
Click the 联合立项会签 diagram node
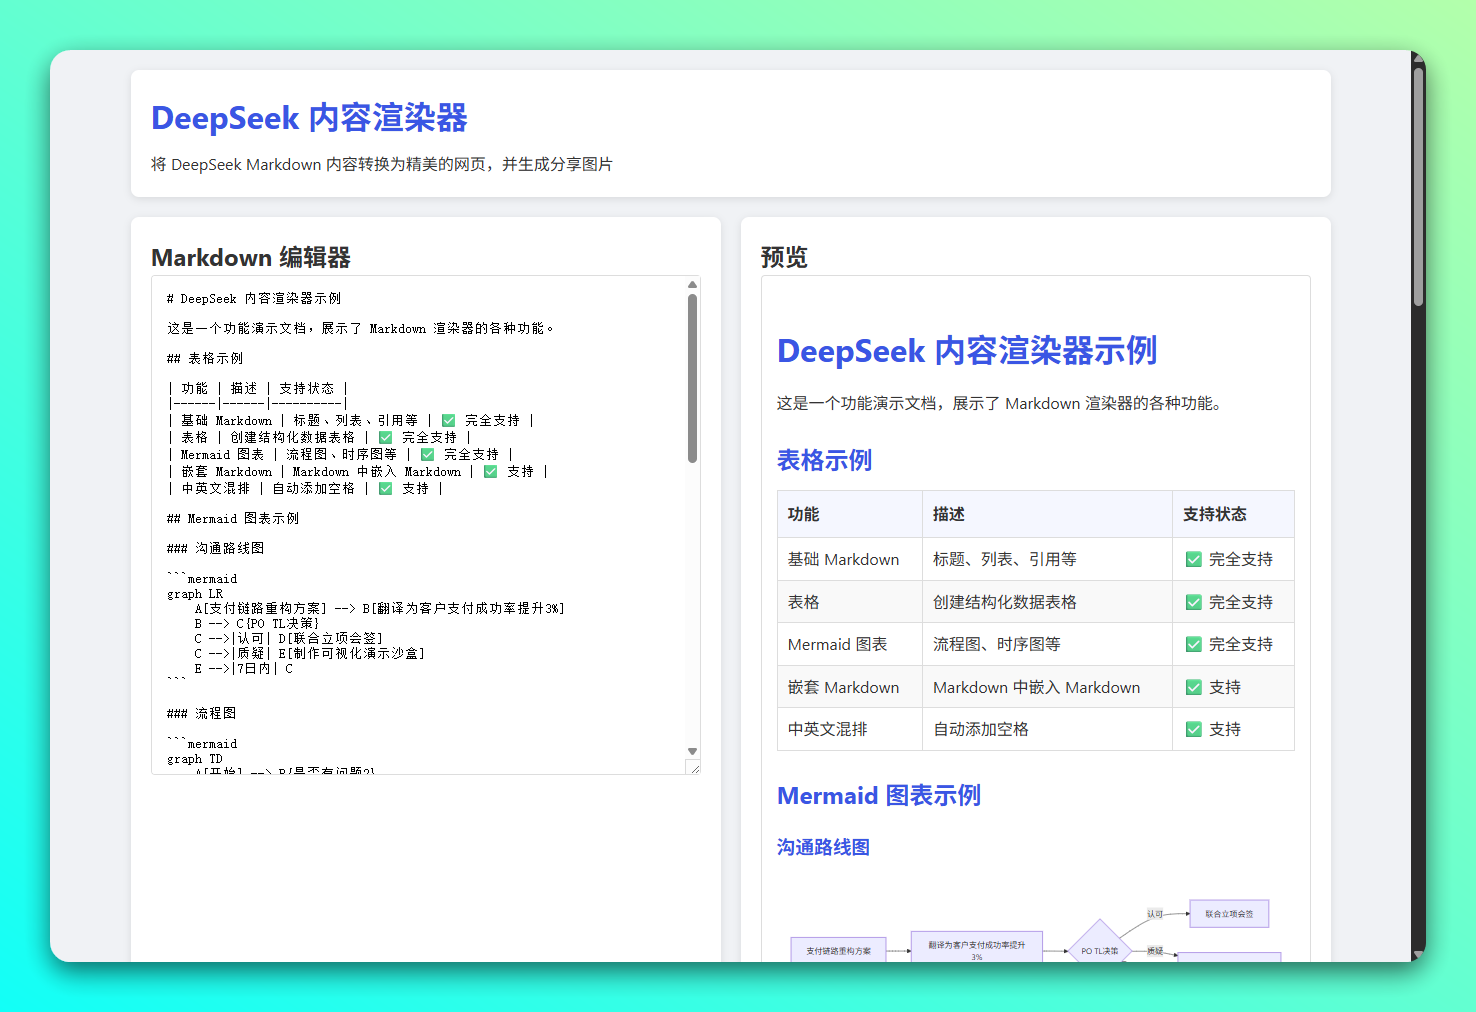(x=1229, y=913)
